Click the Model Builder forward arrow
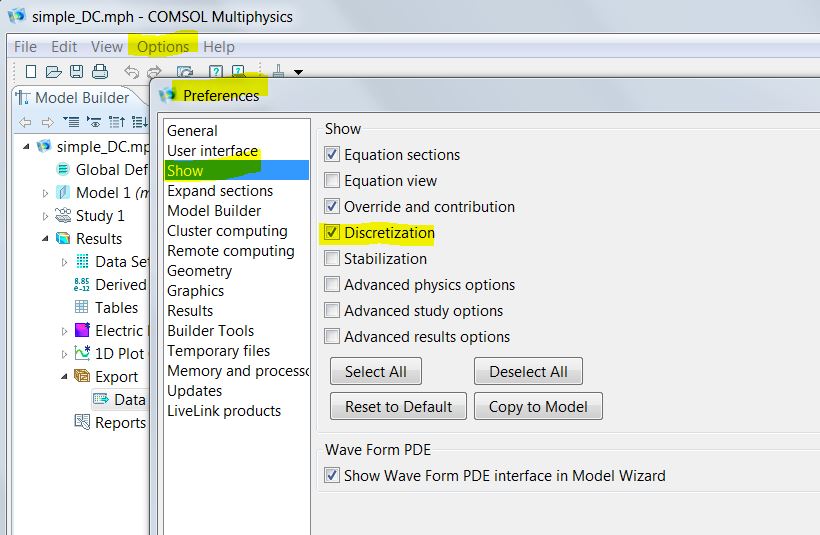 click(48, 122)
